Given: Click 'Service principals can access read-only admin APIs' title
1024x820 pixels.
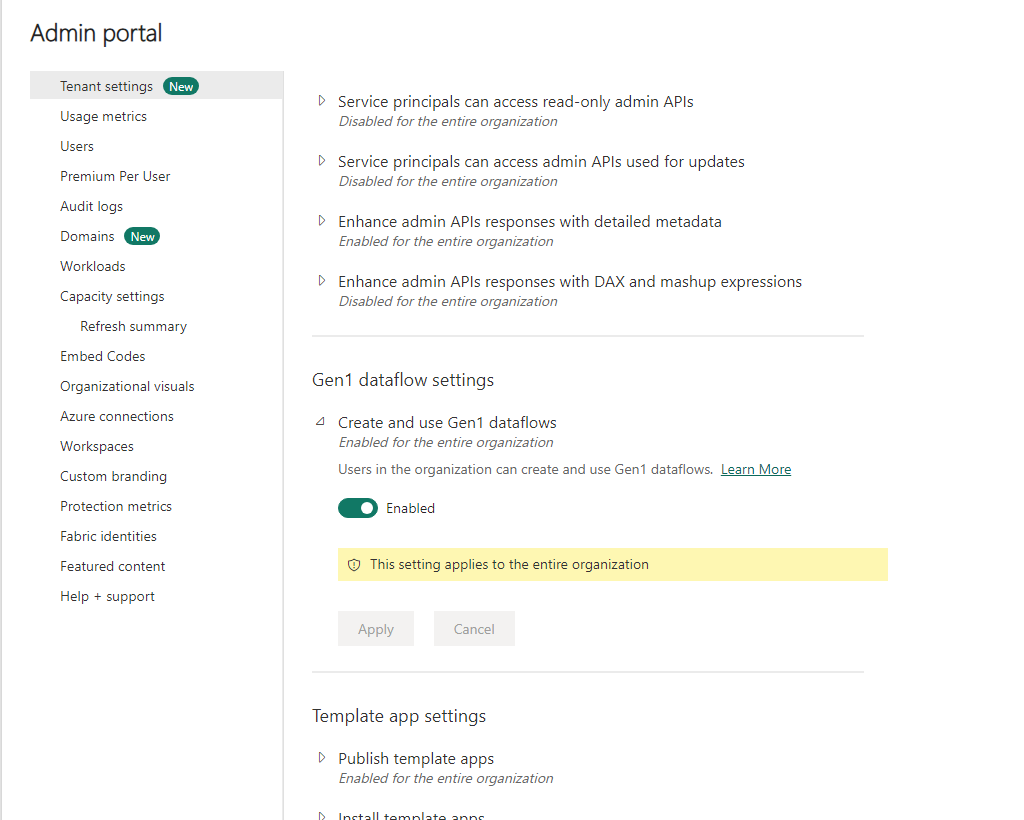Looking at the screenshot, I should coord(516,102).
